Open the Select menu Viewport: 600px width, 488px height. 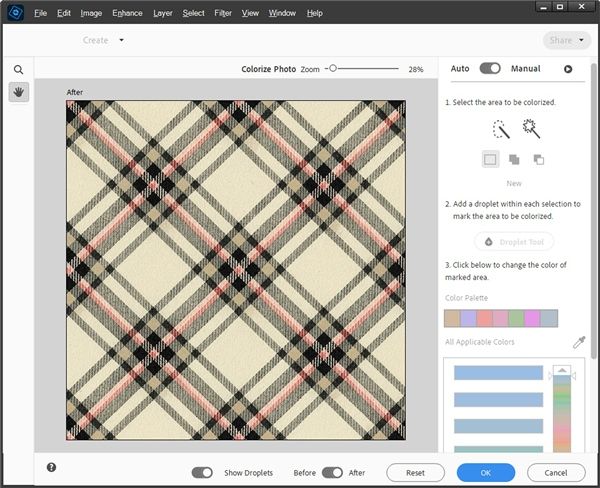[193, 13]
